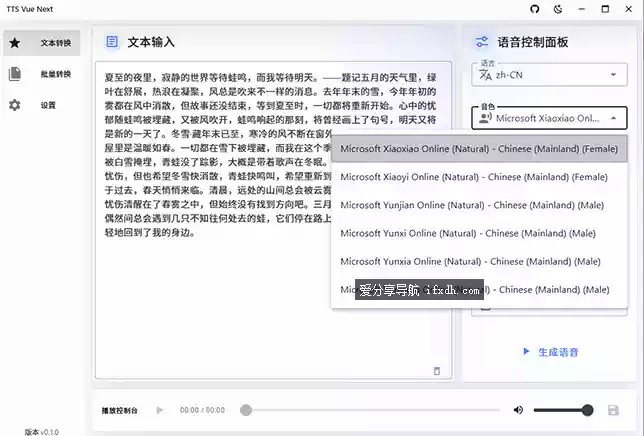Click the 00:00 / 00:00 time display
The image size is (644, 436).
202,410
